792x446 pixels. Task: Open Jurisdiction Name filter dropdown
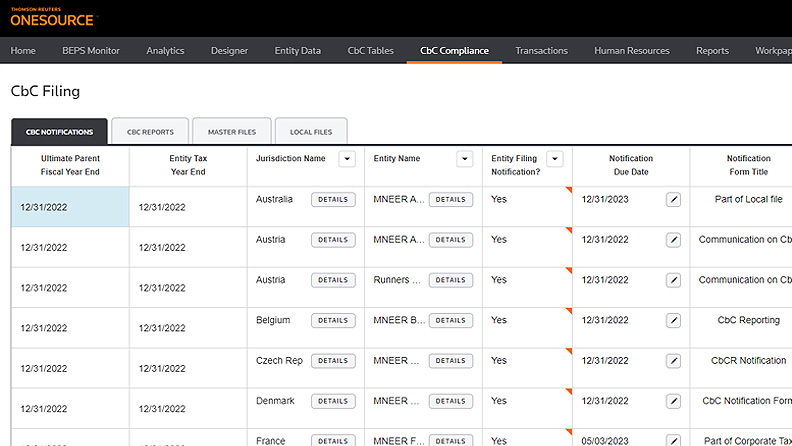tap(347, 159)
